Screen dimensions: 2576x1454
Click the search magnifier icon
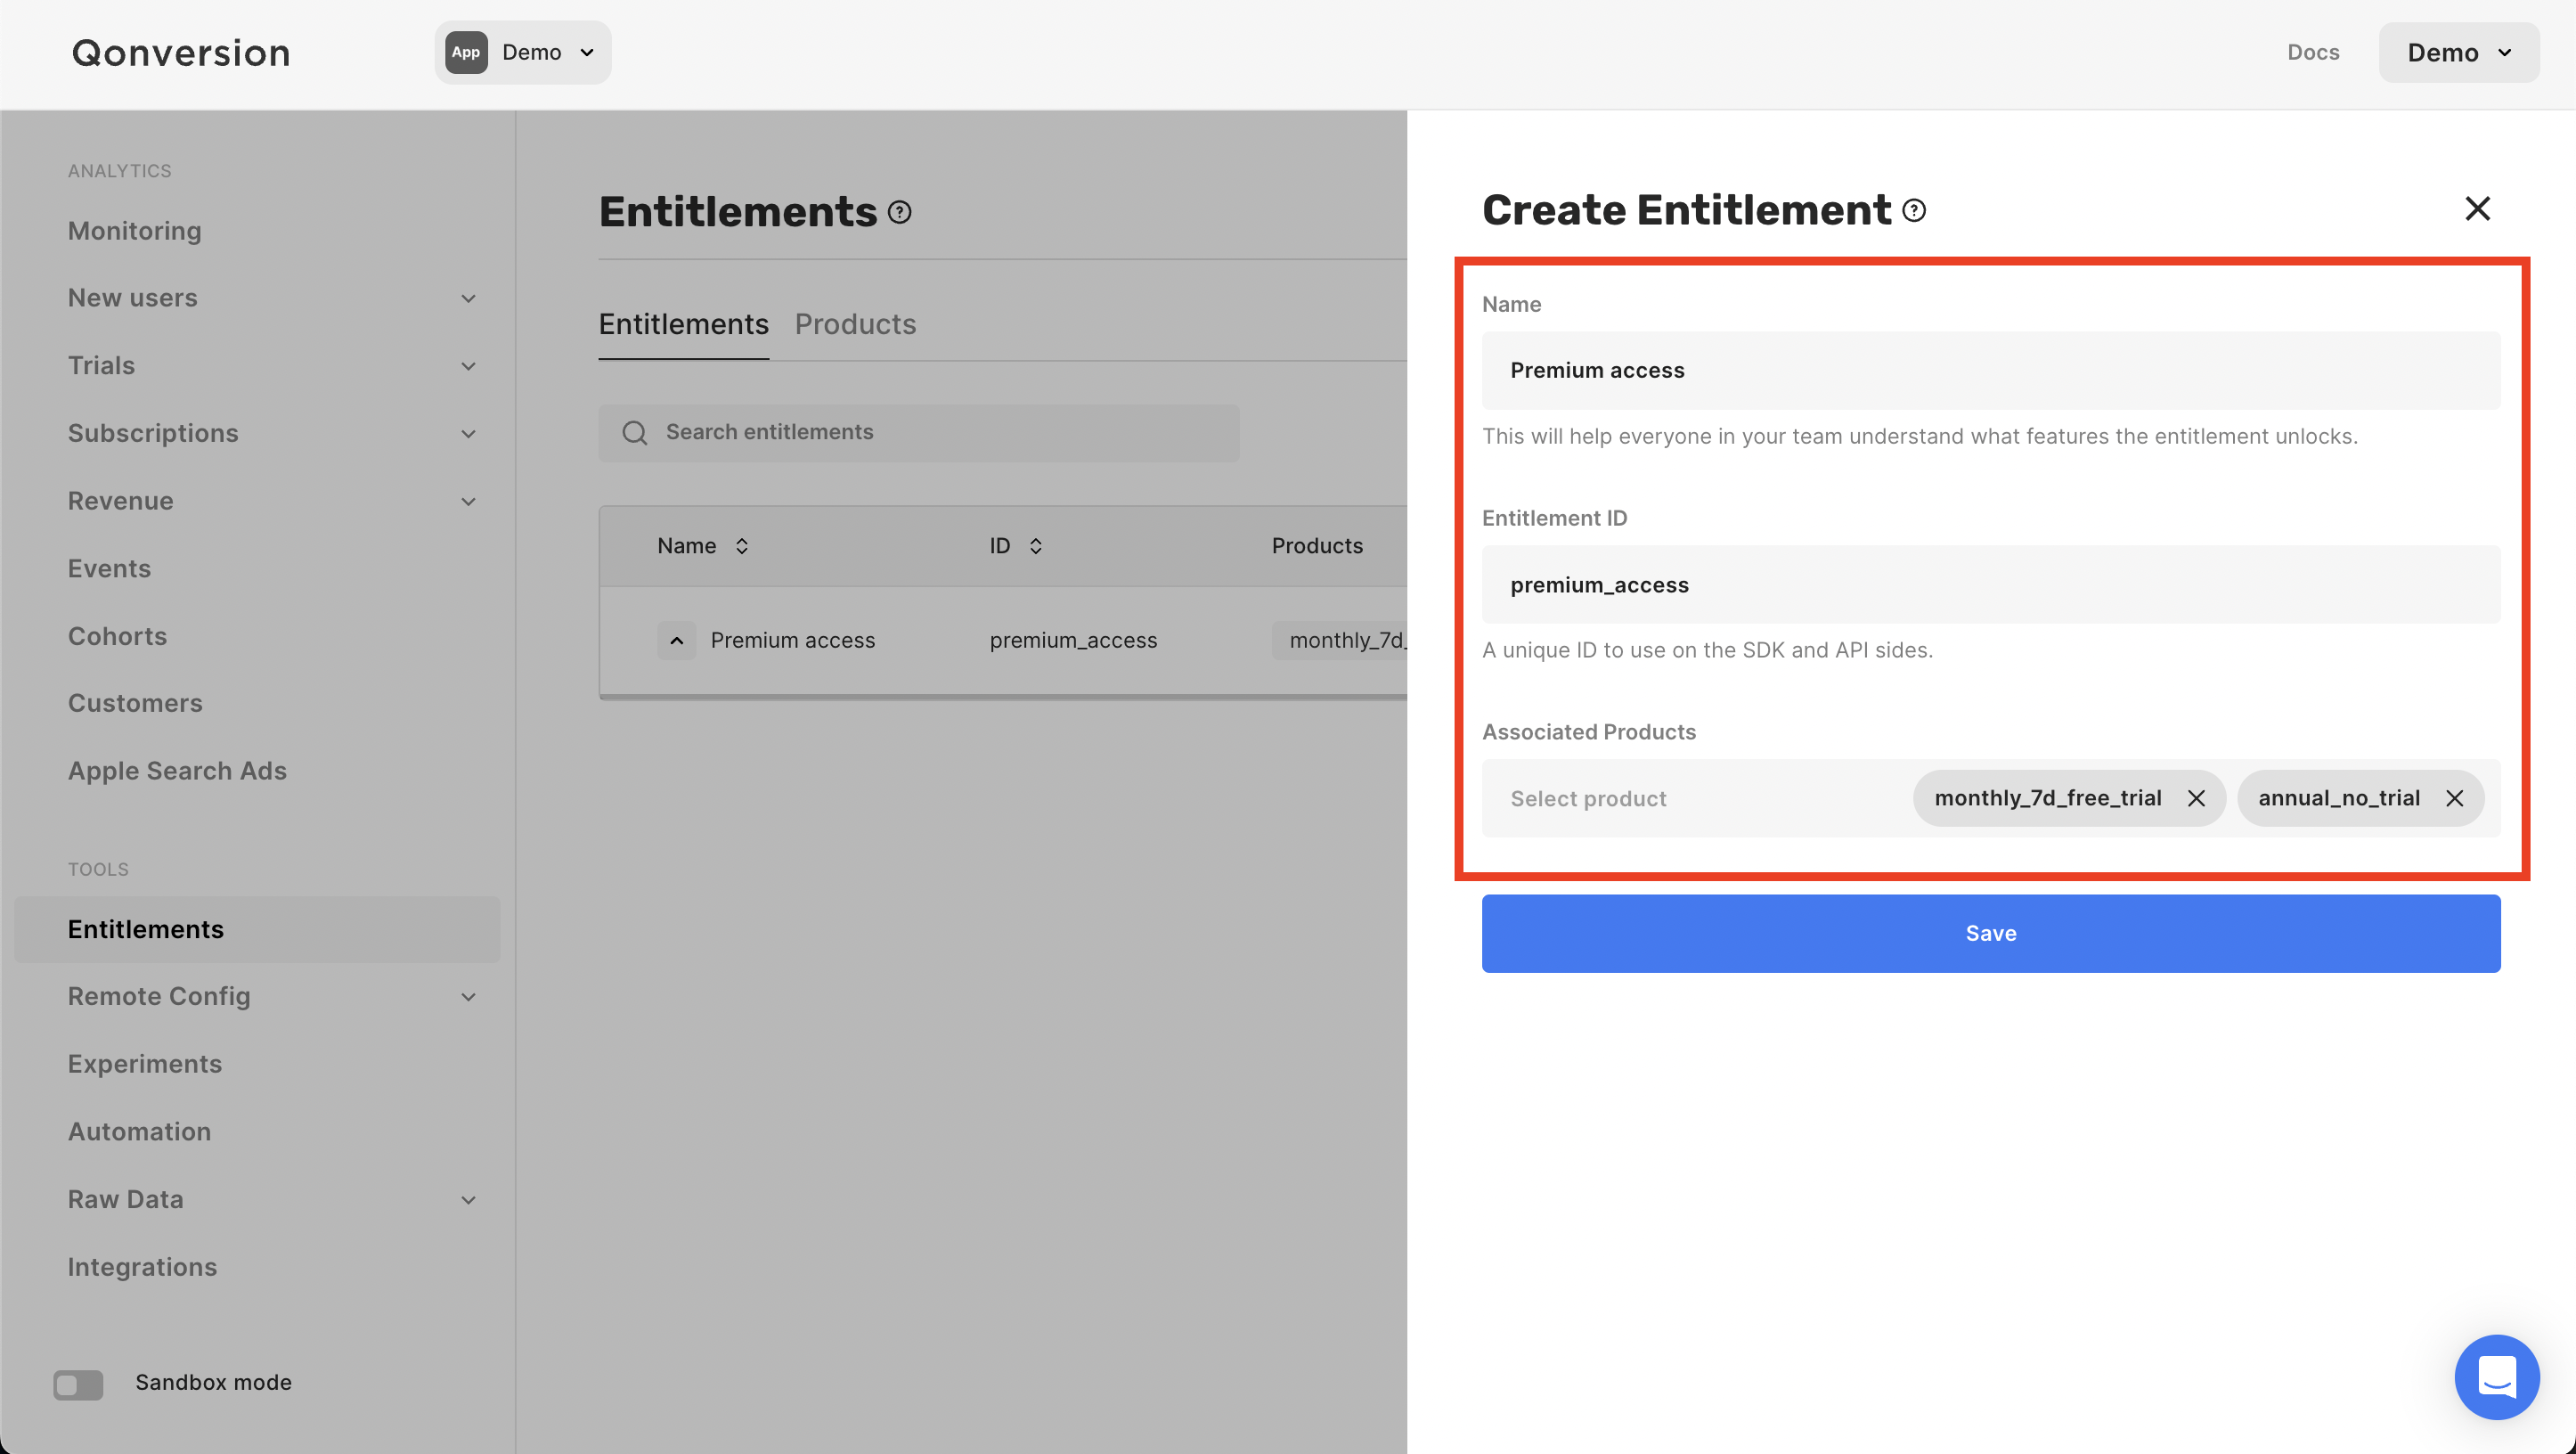(635, 432)
